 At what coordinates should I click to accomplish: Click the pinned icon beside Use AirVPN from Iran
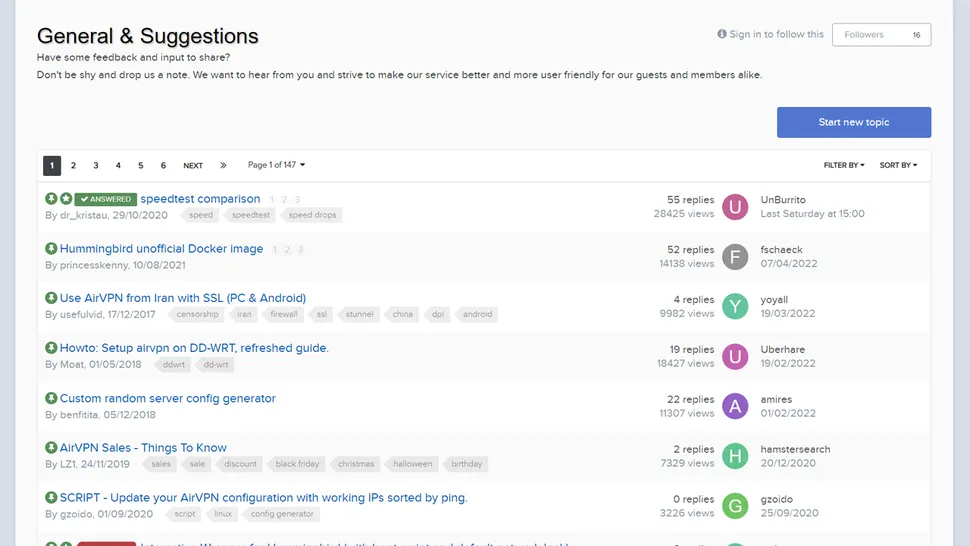point(51,297)
